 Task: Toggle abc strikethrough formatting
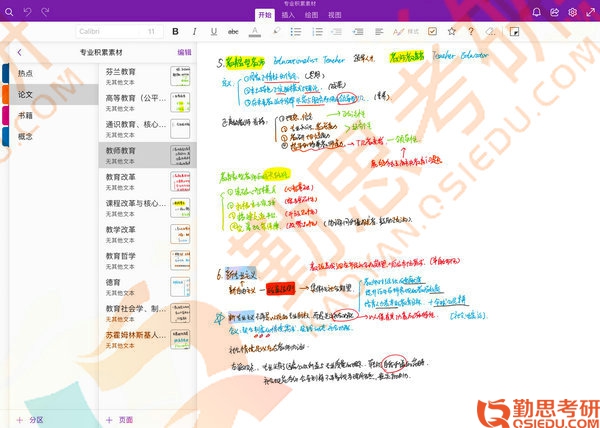click(233, 32)
